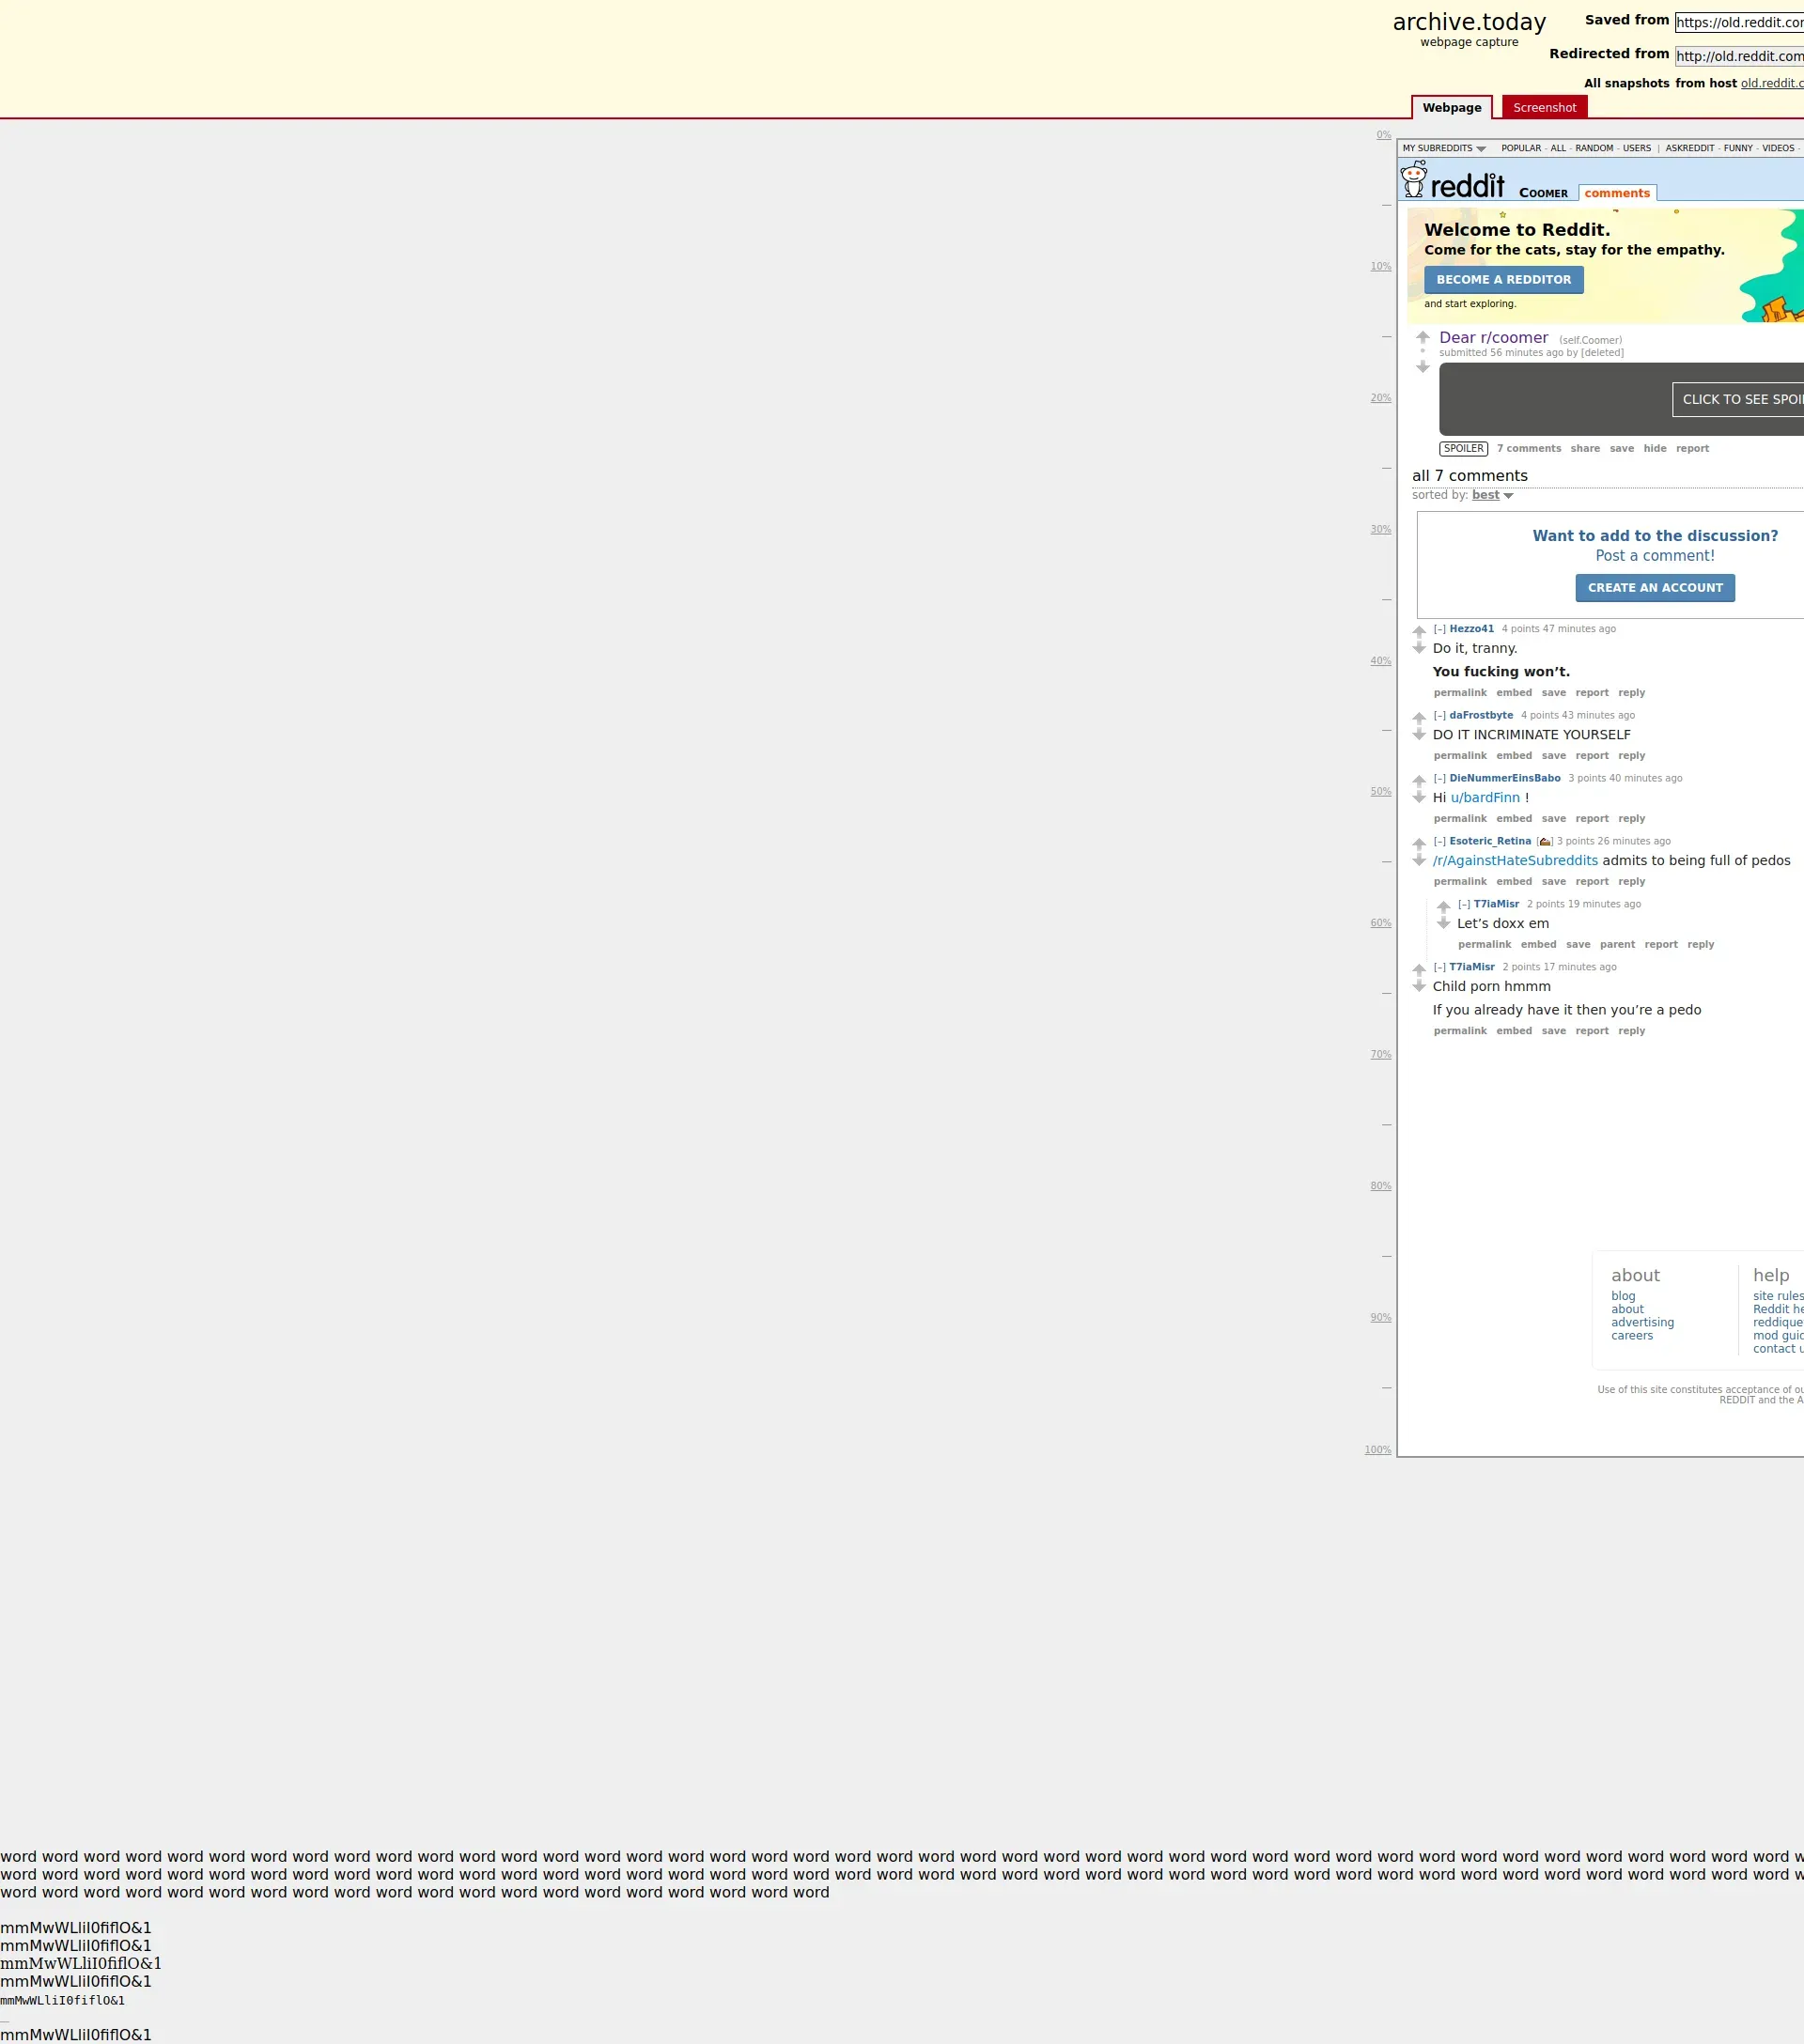Upvote T7iaMisr's 'Let's doxx em' reply

coord(1443,907)
